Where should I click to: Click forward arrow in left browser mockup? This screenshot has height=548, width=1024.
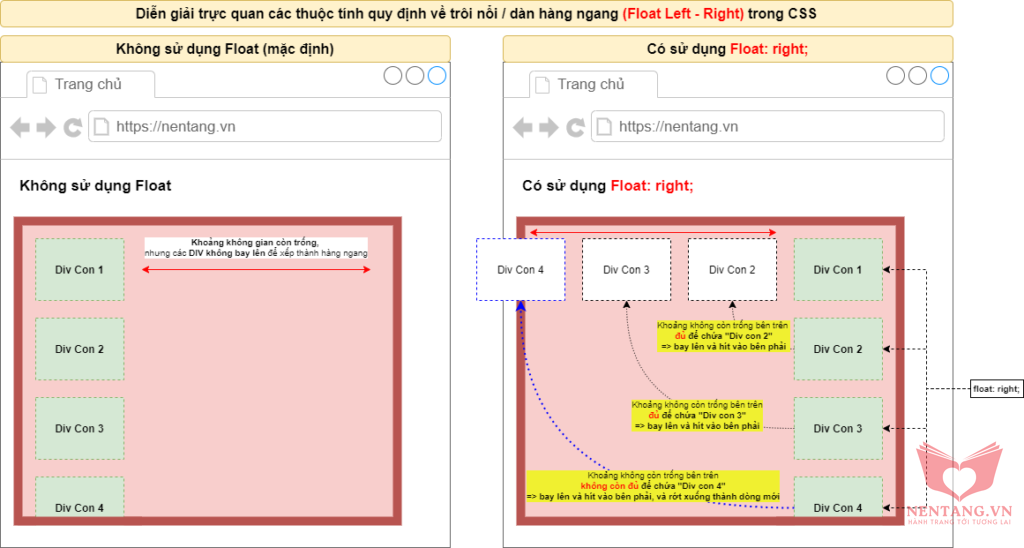46,127
